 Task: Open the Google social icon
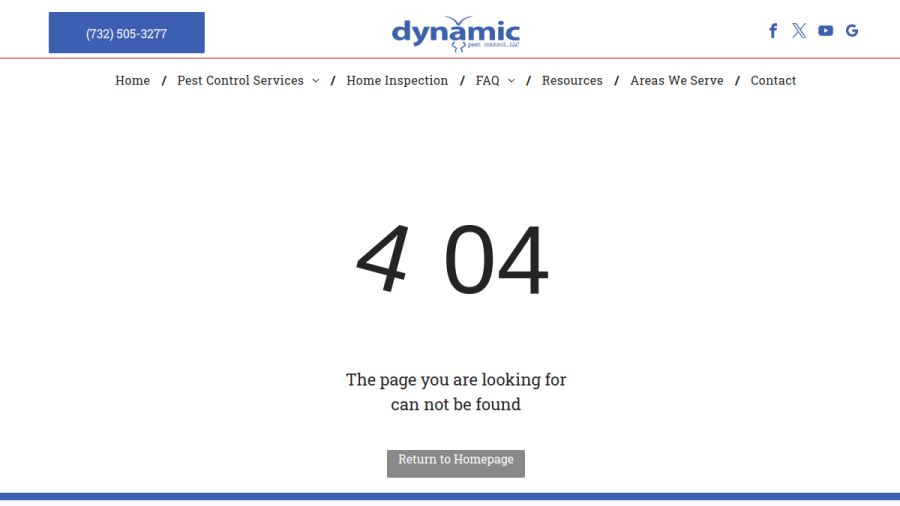[852, 31]
